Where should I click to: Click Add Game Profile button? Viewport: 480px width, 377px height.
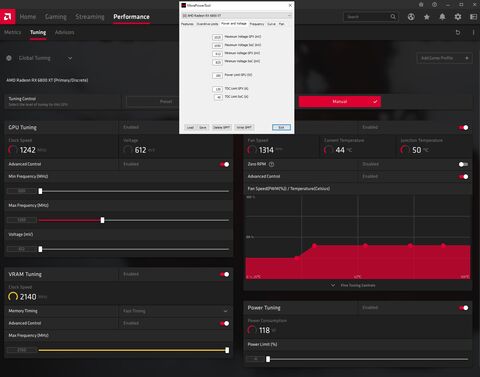pos(444,58)
